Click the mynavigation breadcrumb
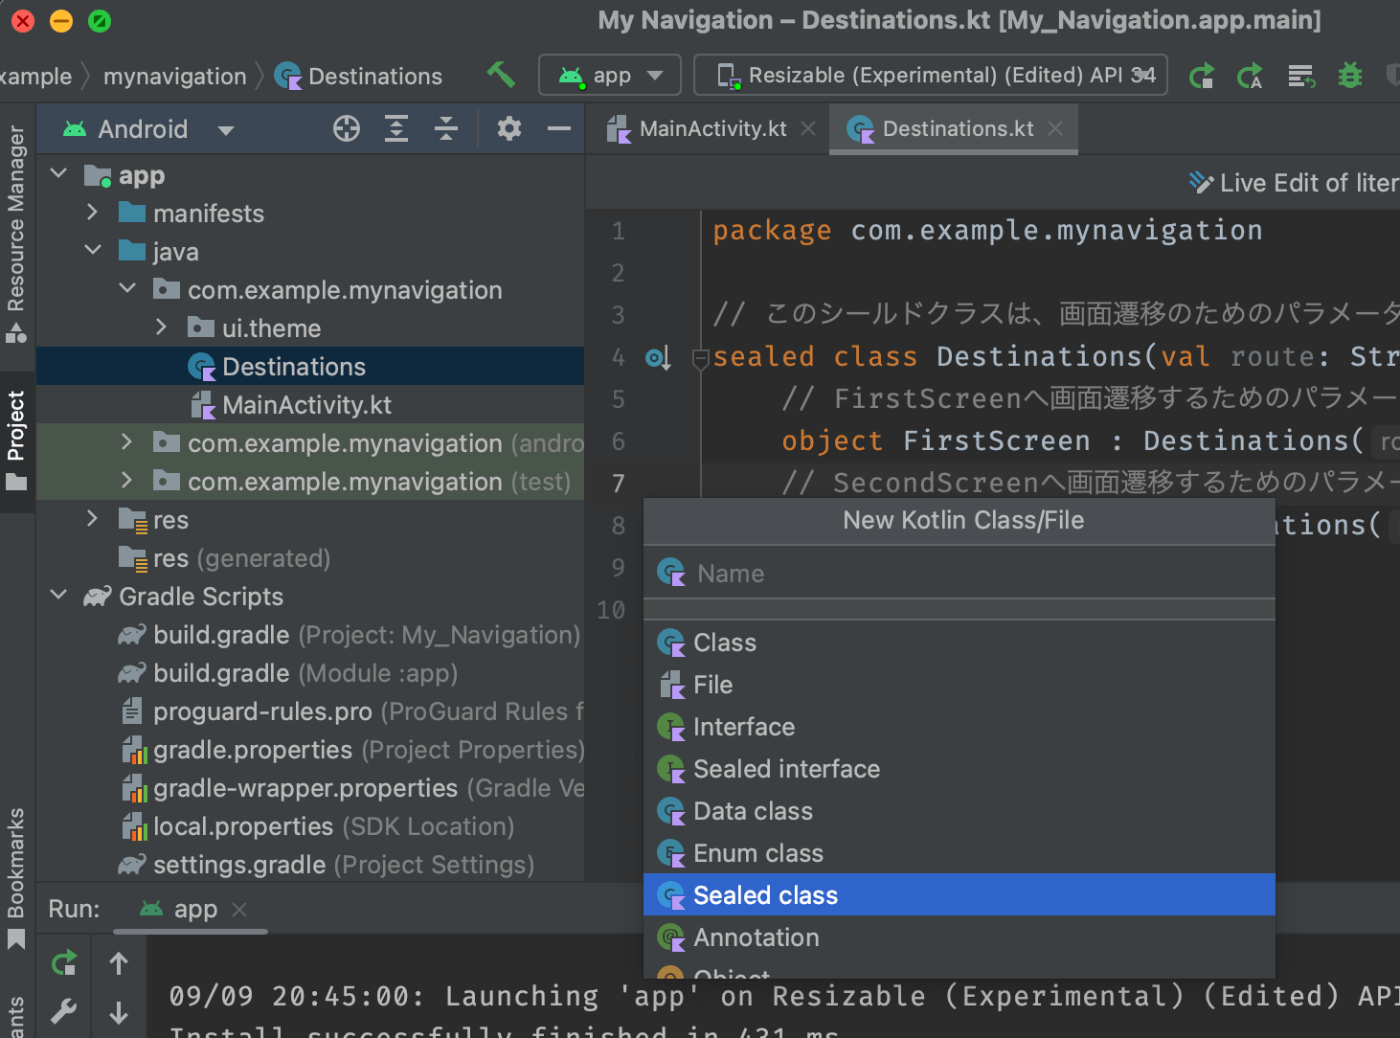The height and width of the screenshot is (1038, 1400). point(175,76)
